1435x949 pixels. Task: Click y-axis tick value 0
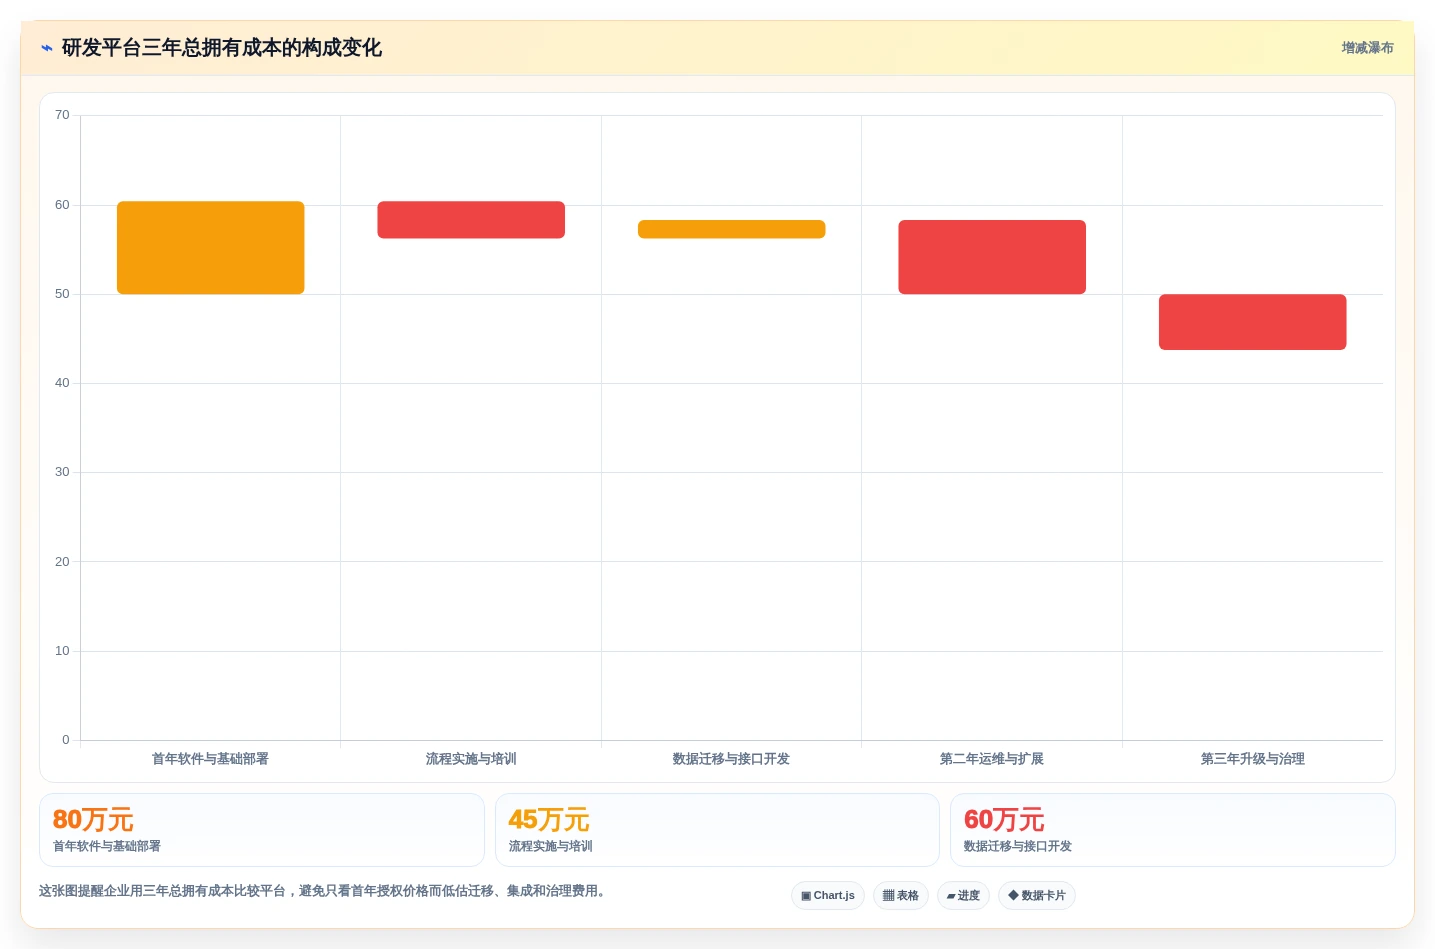(66, 740)
